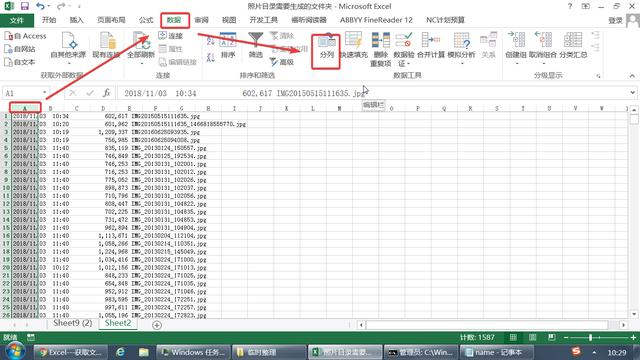Zoom in with the plus button
Image resolution: width=640 pixels, height=360 pixels.
[633, 338]
